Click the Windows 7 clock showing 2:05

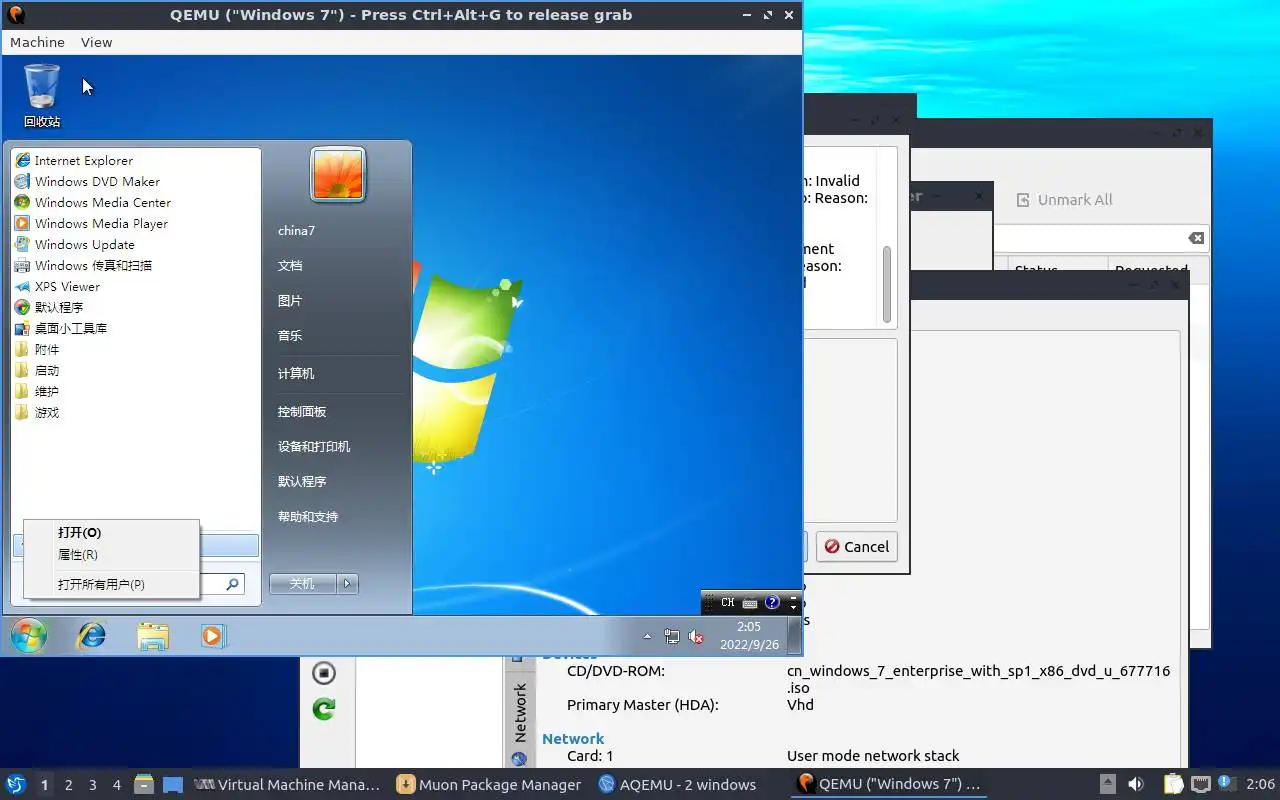[x=749, y=636]
